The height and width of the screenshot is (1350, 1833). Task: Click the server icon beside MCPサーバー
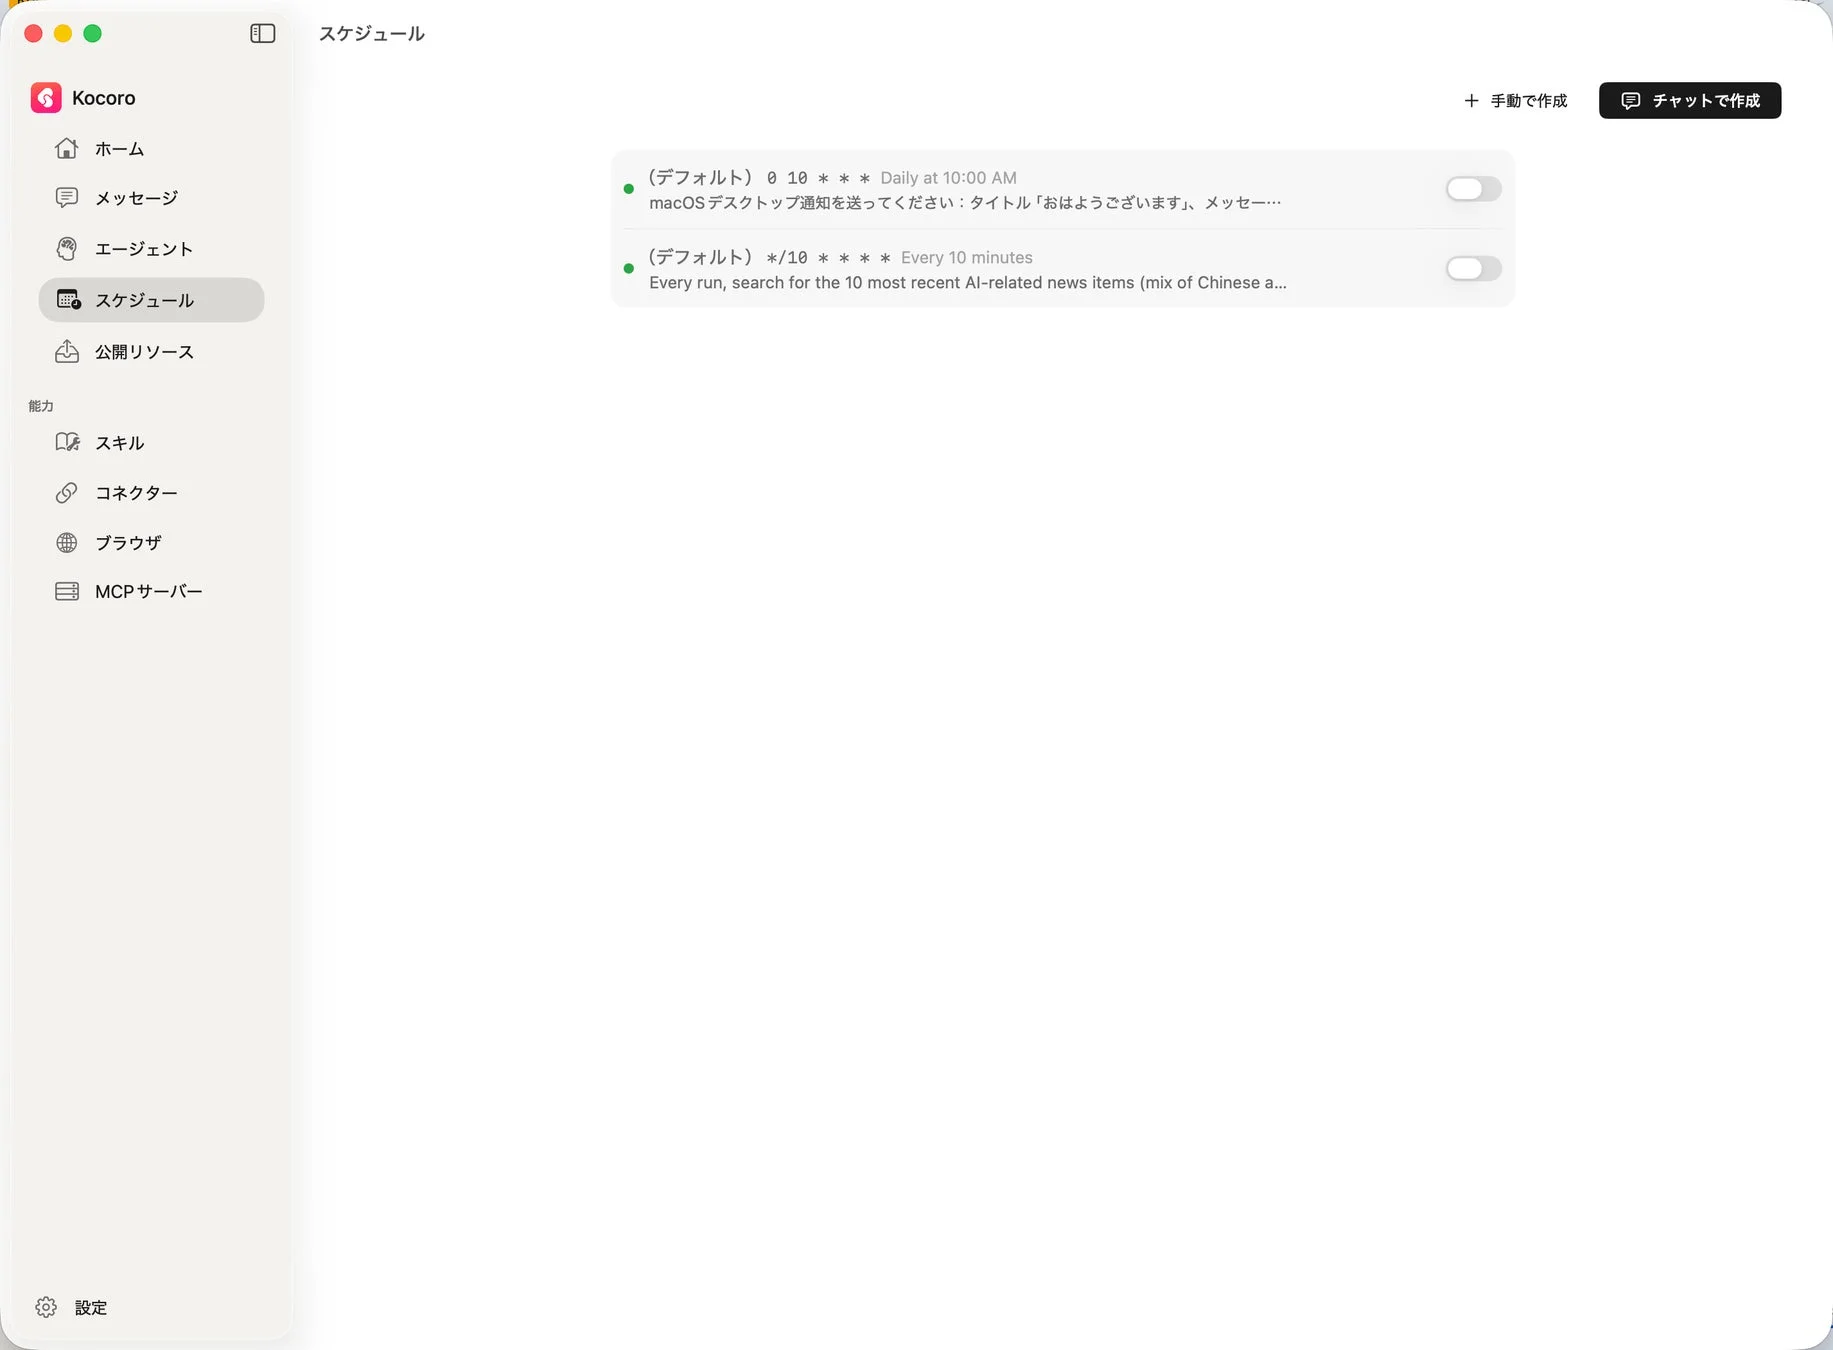[x=67, y=591]
